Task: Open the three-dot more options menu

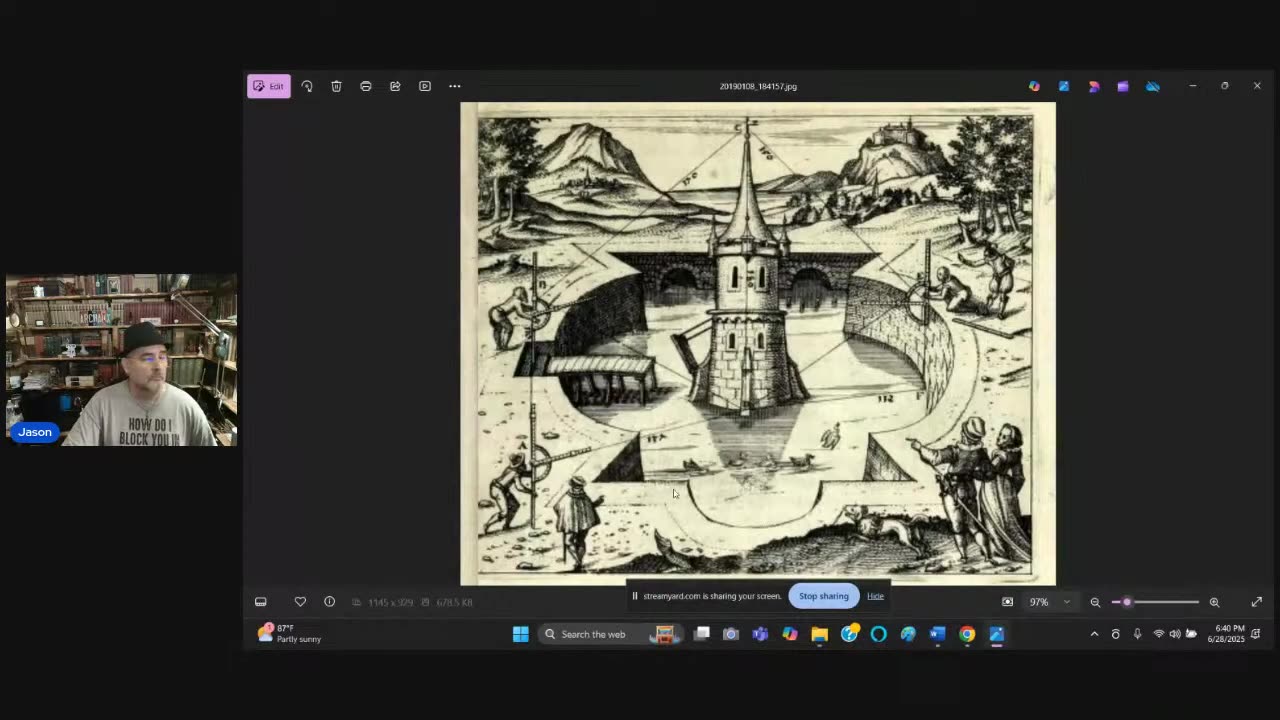Action: [x=454, y=86]
